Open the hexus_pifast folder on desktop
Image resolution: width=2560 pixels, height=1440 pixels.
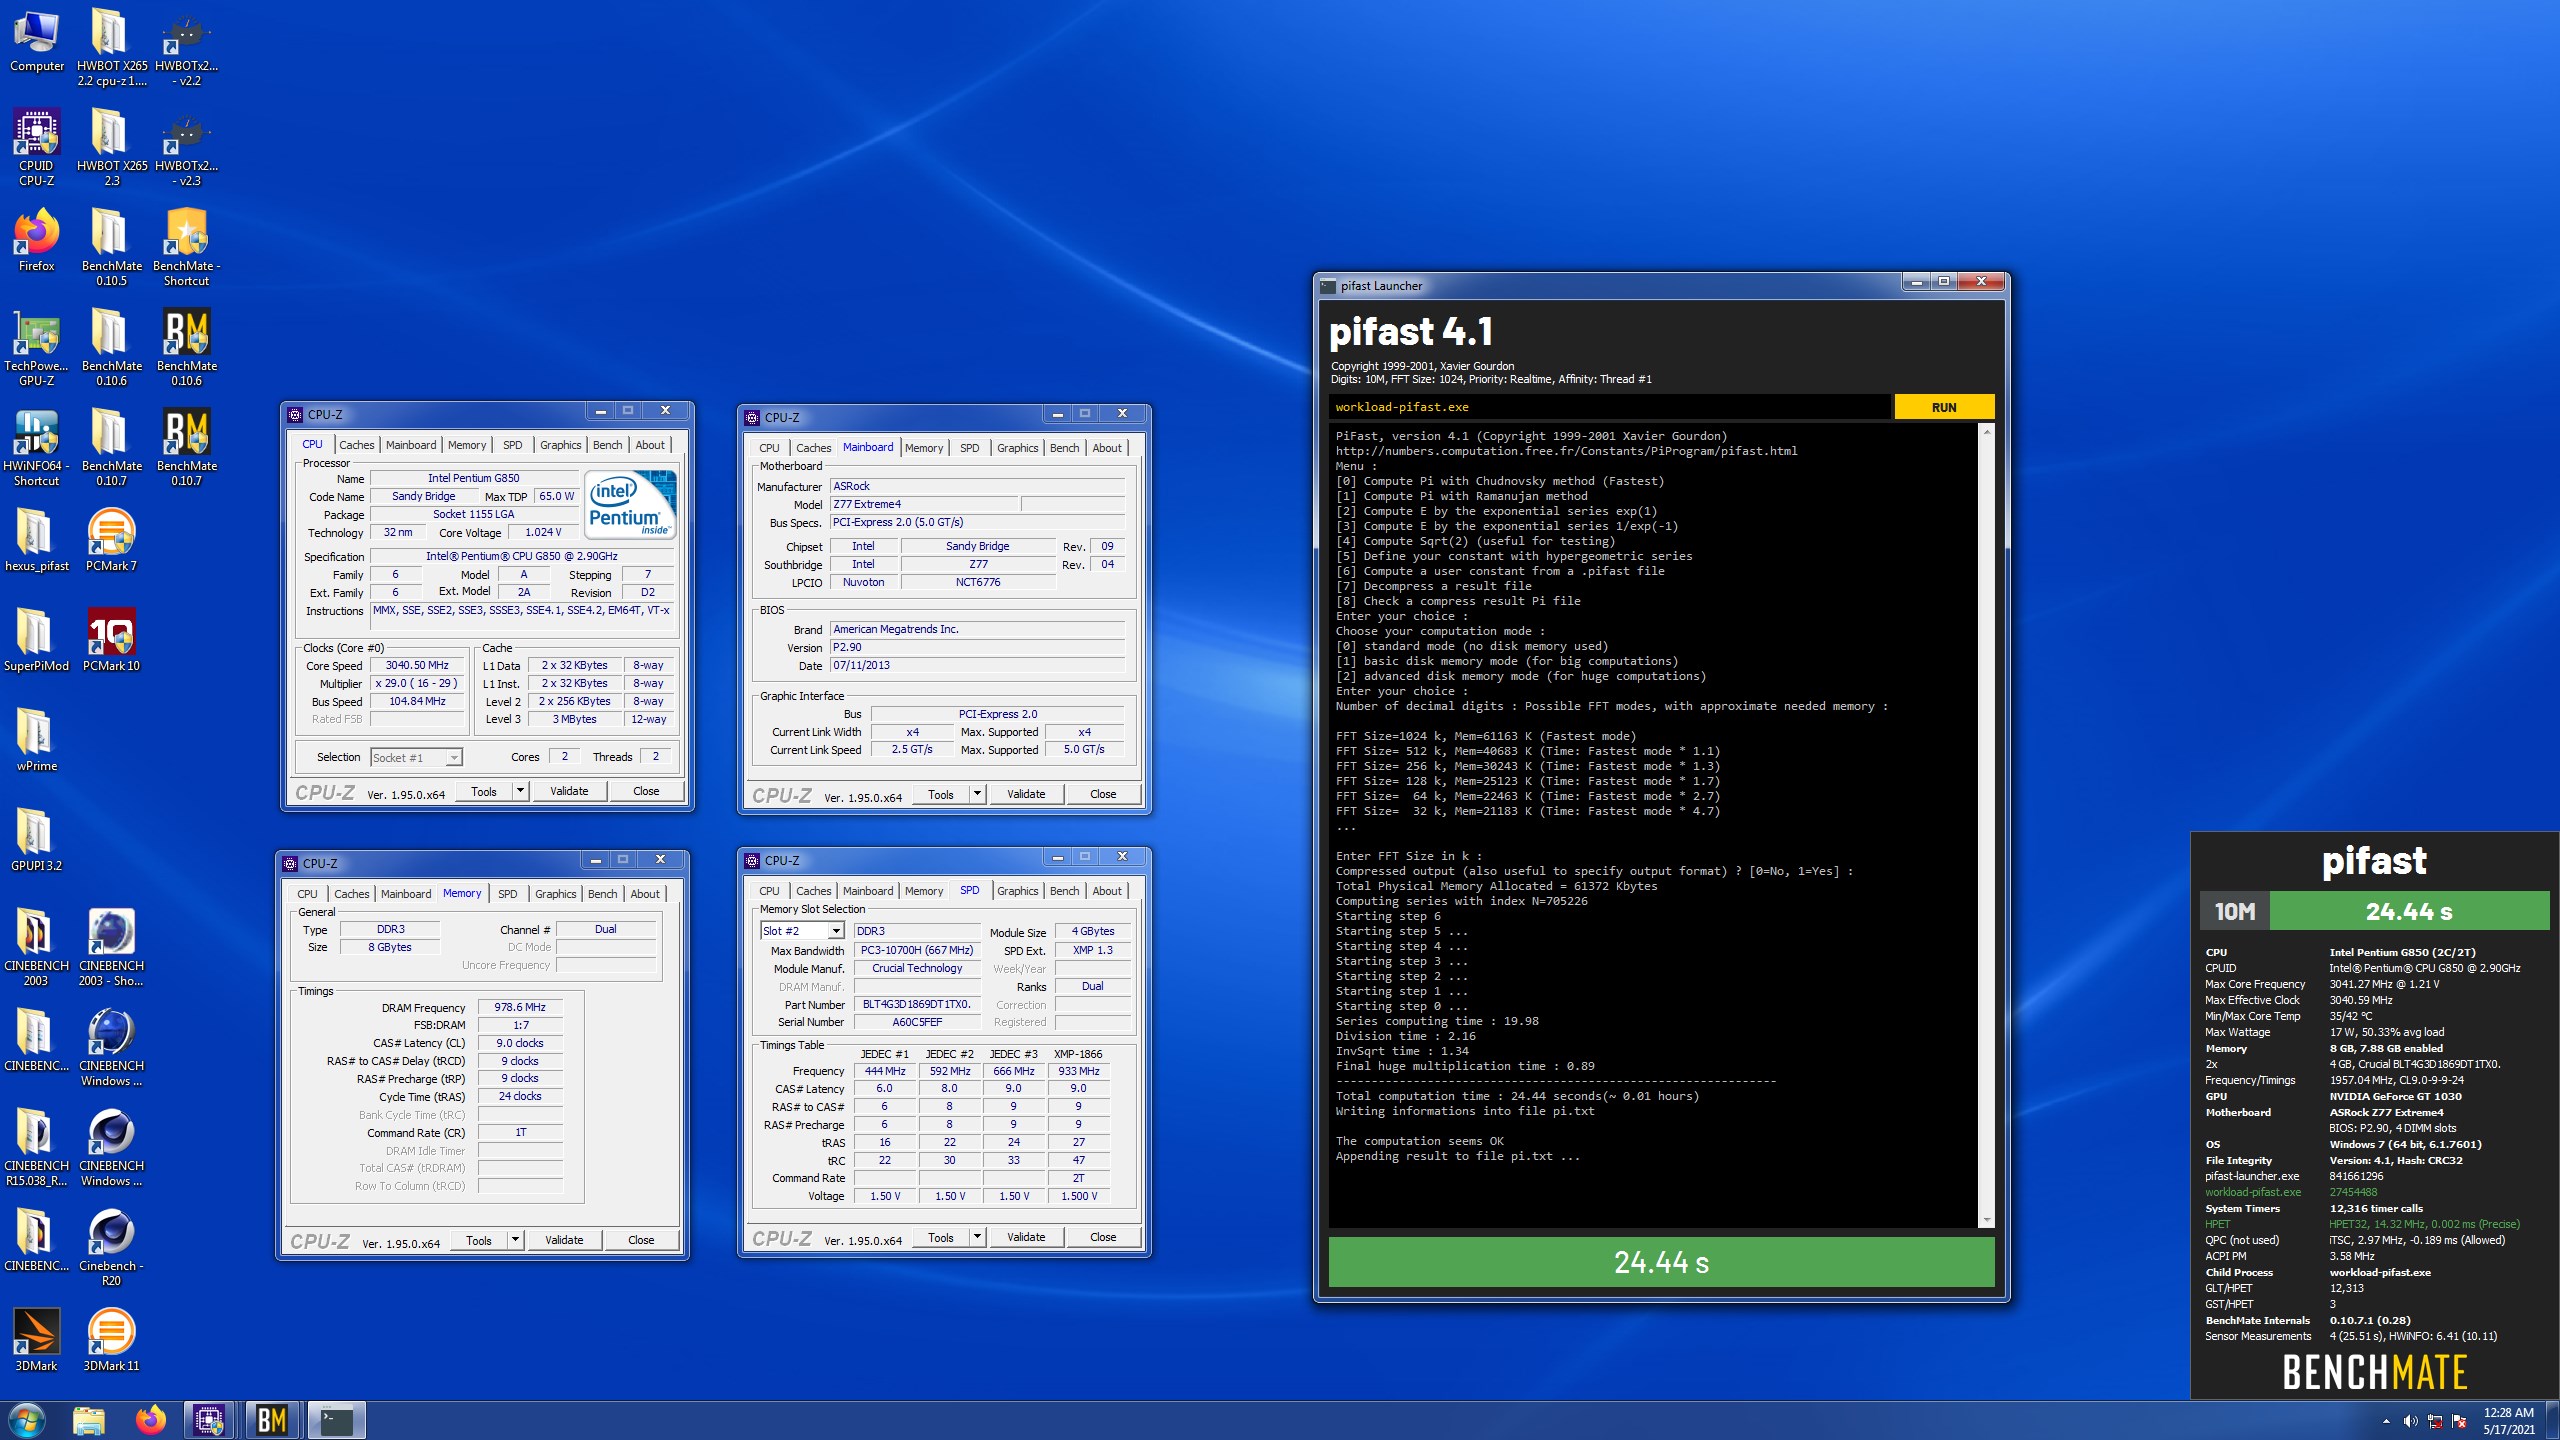[x=36, y=540]
